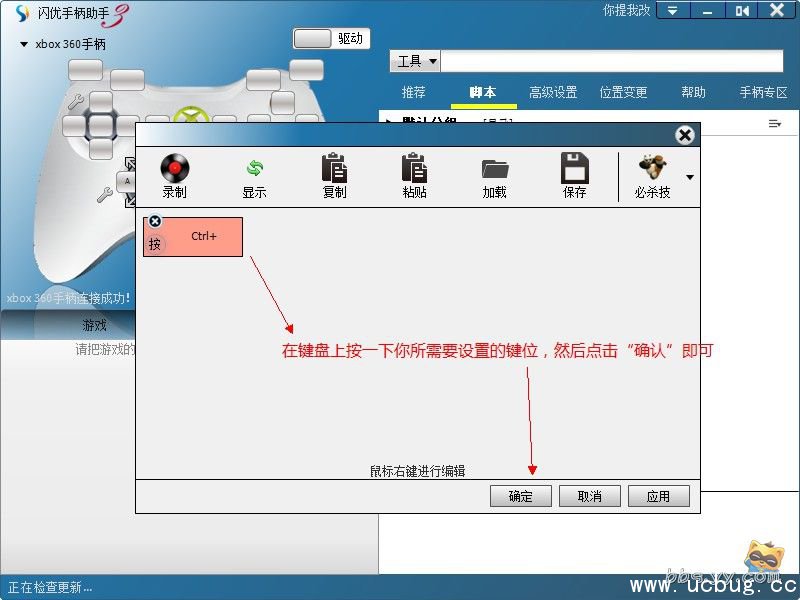The image size is (800, 600).
Task: Open the 工具 dropdown
Action: point(416,62)
